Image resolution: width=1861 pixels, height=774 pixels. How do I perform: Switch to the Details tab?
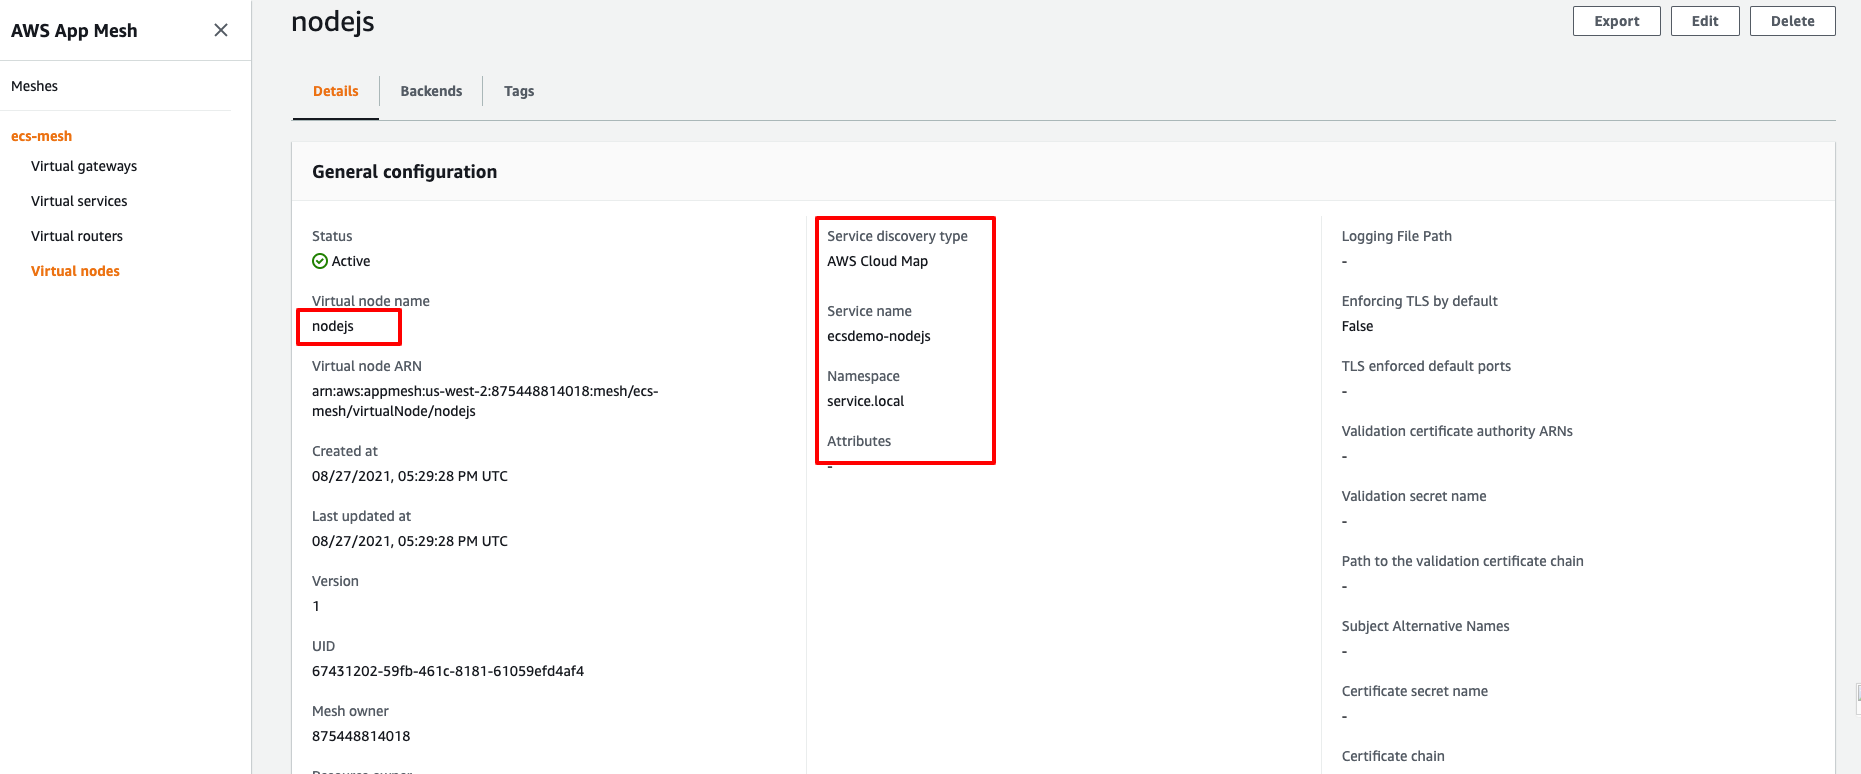pos(336,91)
